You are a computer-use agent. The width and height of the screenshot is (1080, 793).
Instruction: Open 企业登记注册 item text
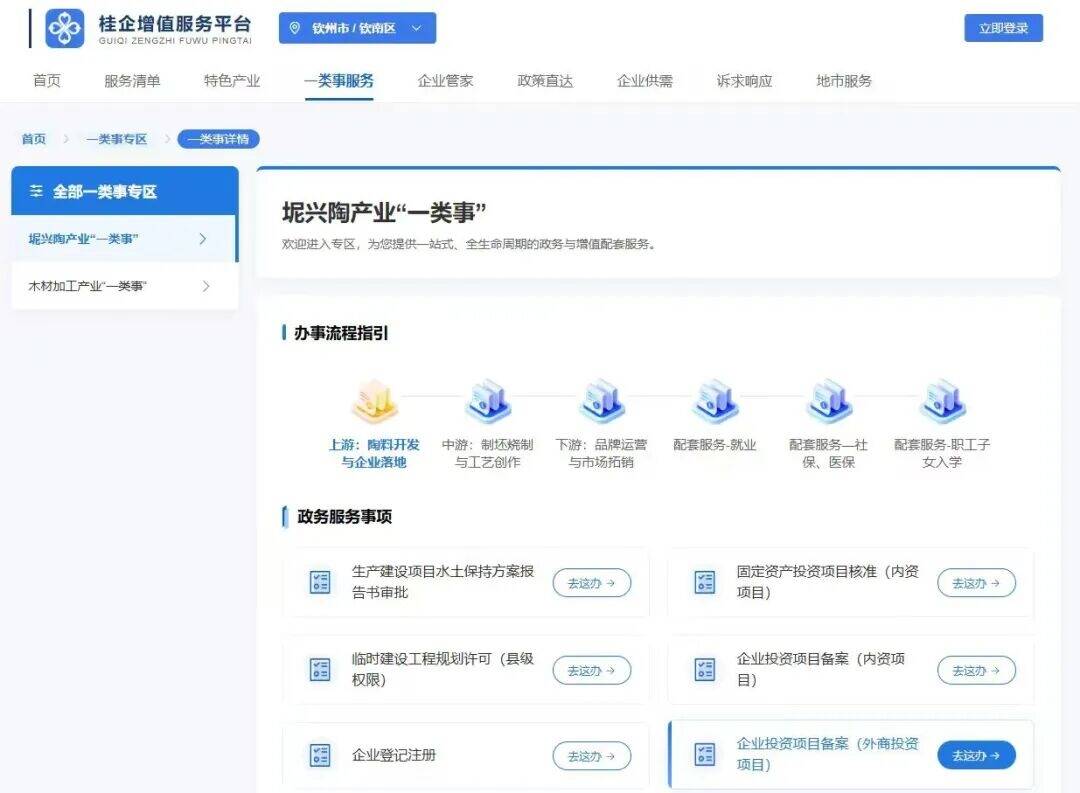coord(393,755)
